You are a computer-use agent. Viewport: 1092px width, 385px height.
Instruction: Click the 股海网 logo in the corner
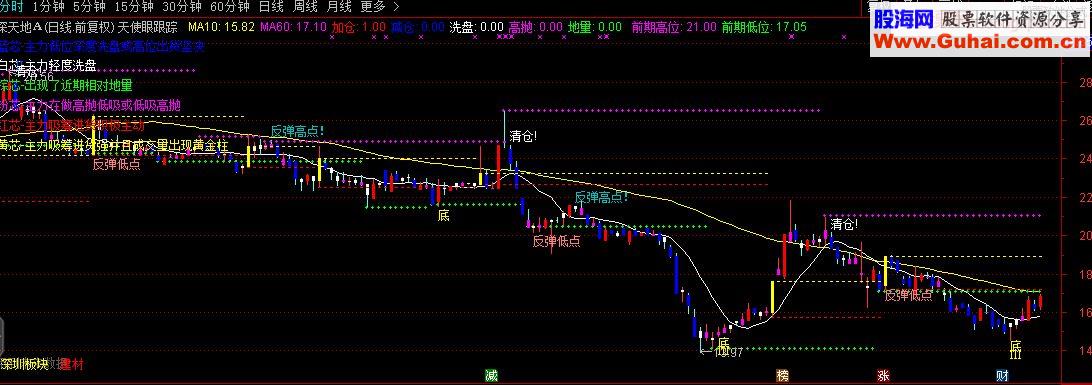[x=903, y=19]
